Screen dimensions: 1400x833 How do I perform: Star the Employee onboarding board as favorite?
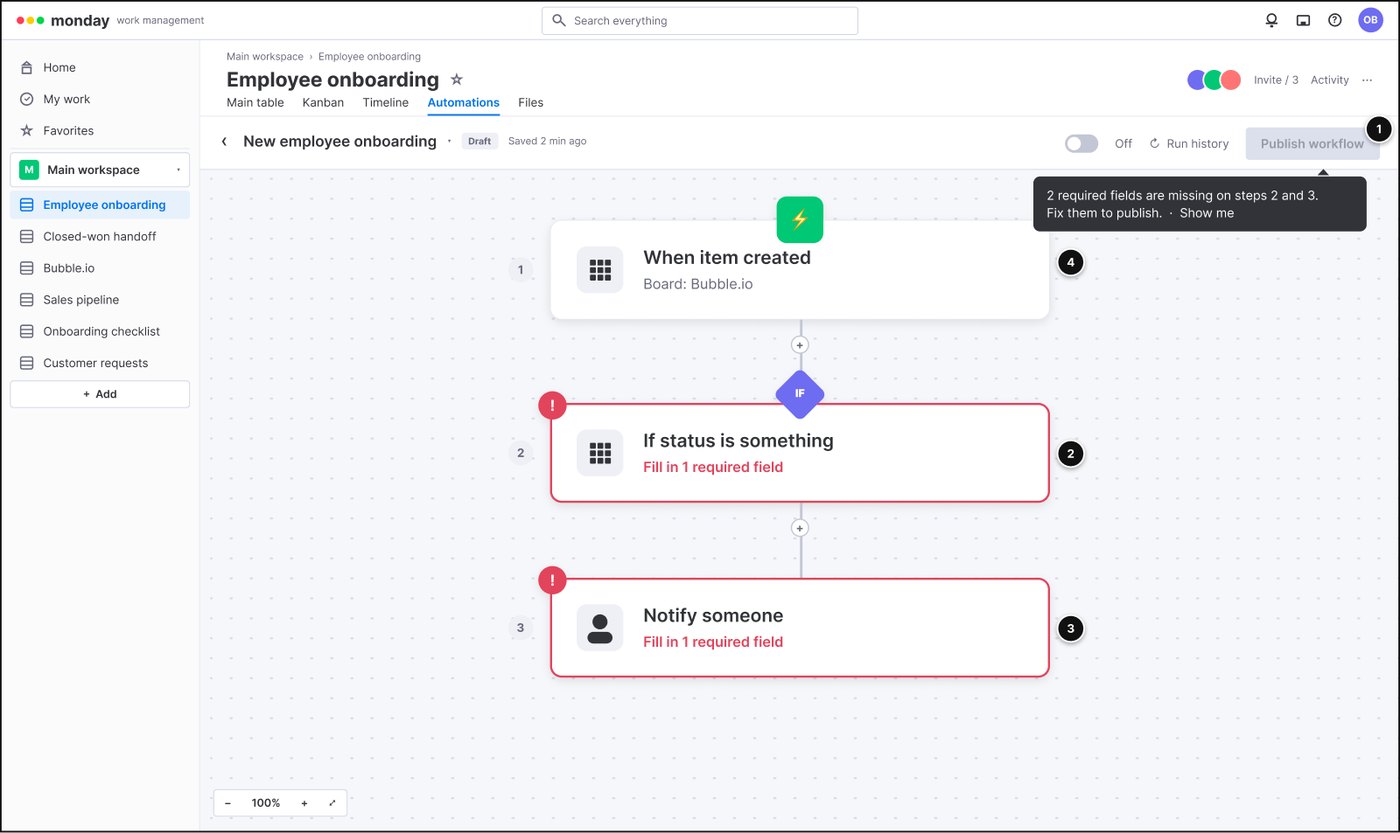point(457,79)
